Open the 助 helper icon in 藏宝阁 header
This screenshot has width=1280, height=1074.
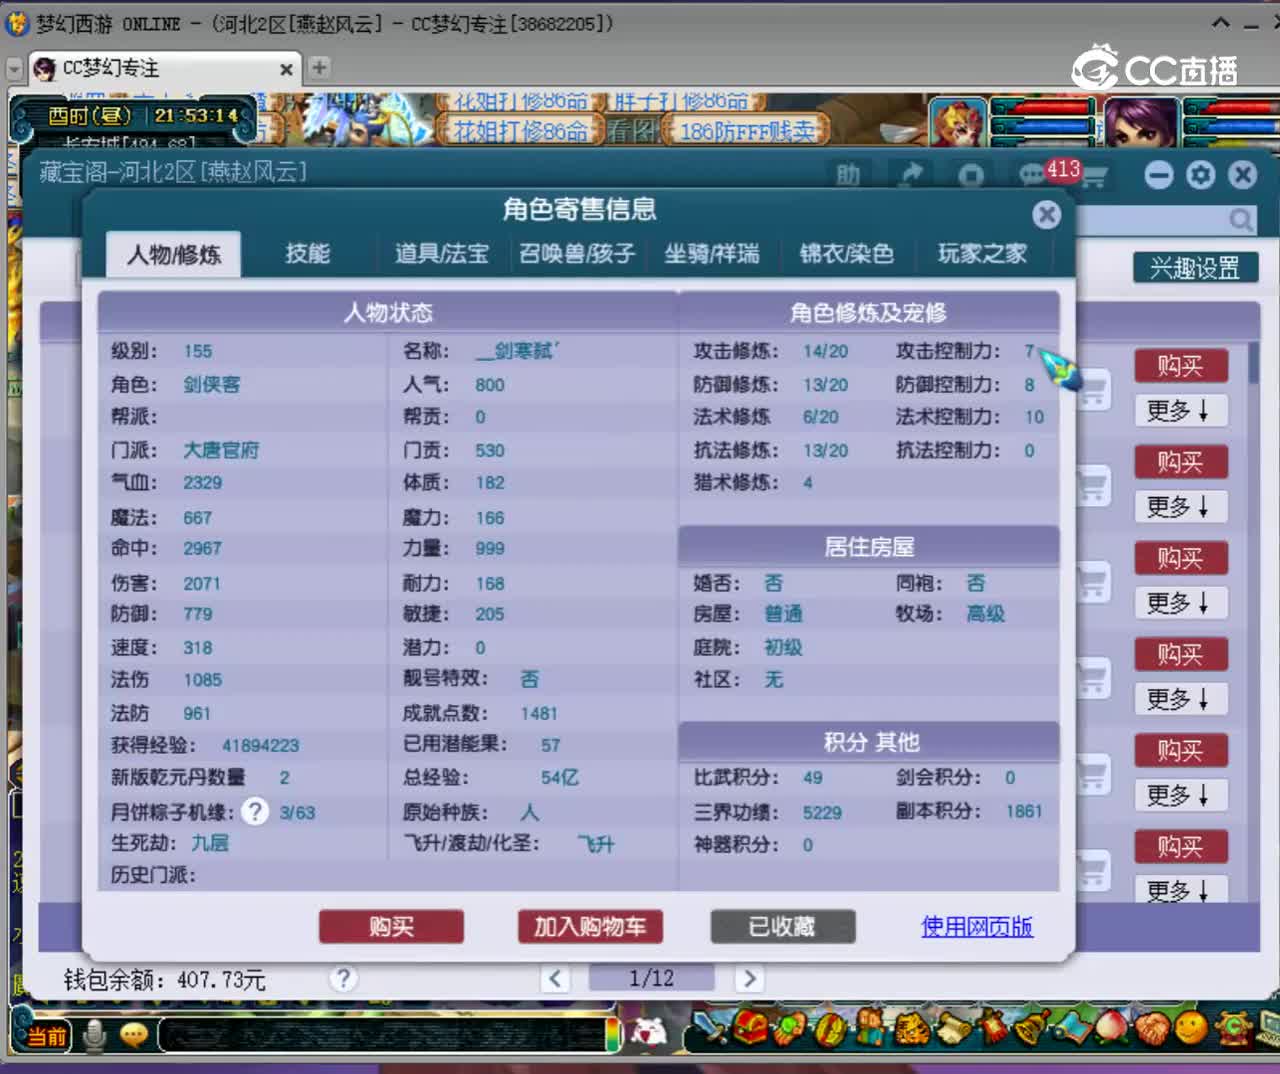pos(848,175)
